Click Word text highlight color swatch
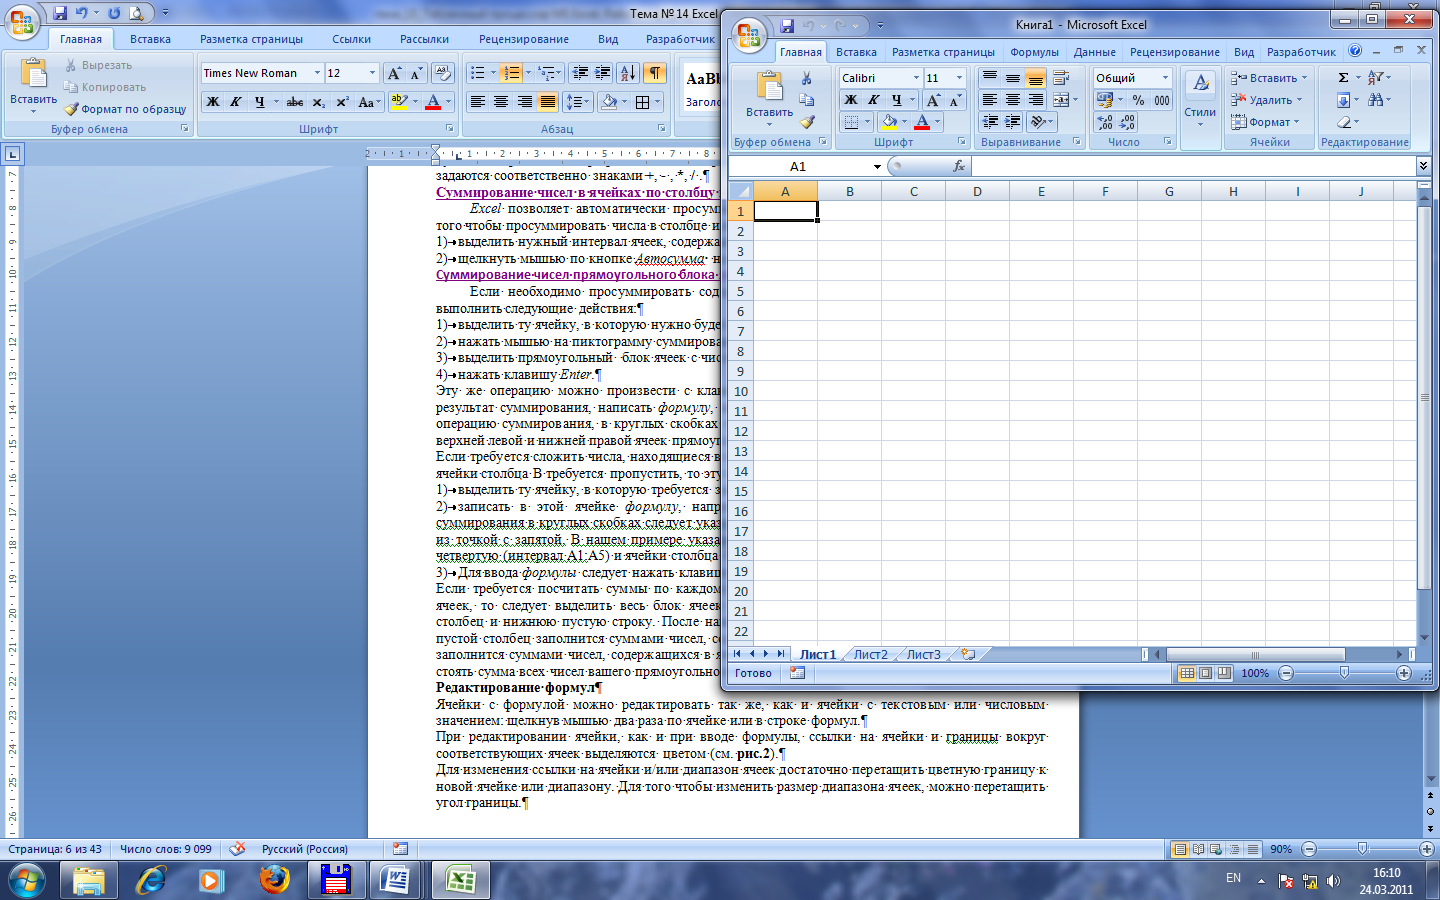1440x900 pixels. (399, 102)
